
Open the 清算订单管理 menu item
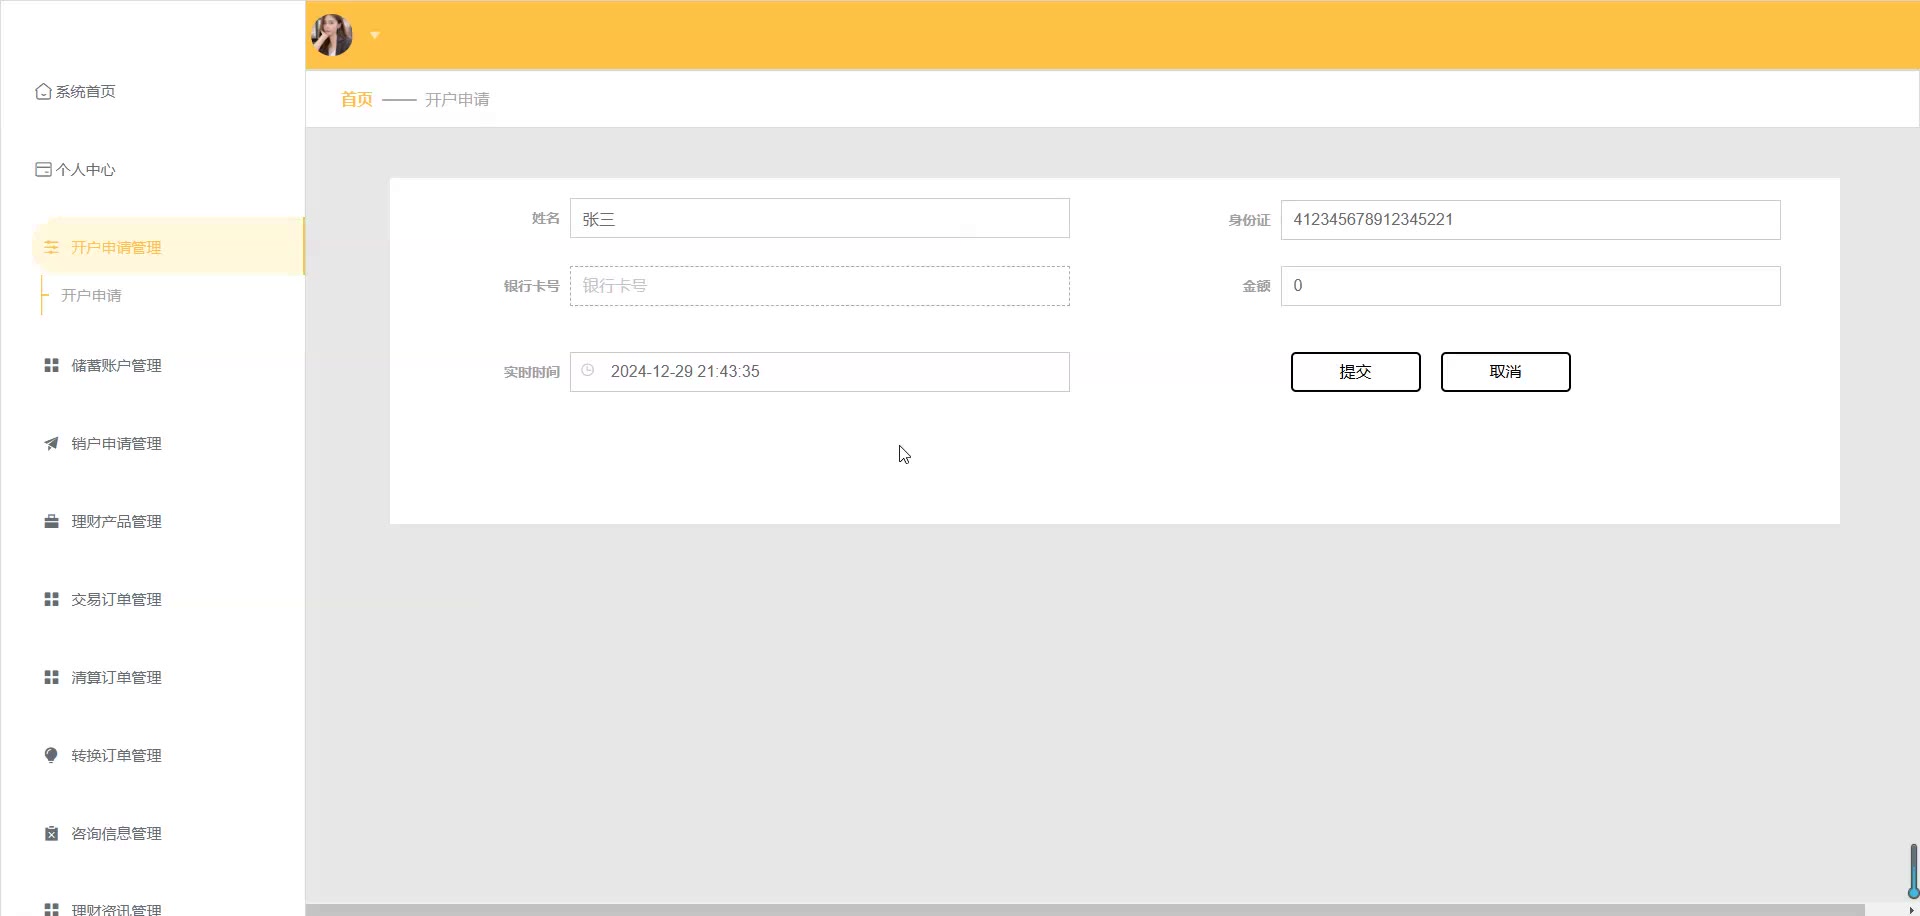(x=116, y=678)
